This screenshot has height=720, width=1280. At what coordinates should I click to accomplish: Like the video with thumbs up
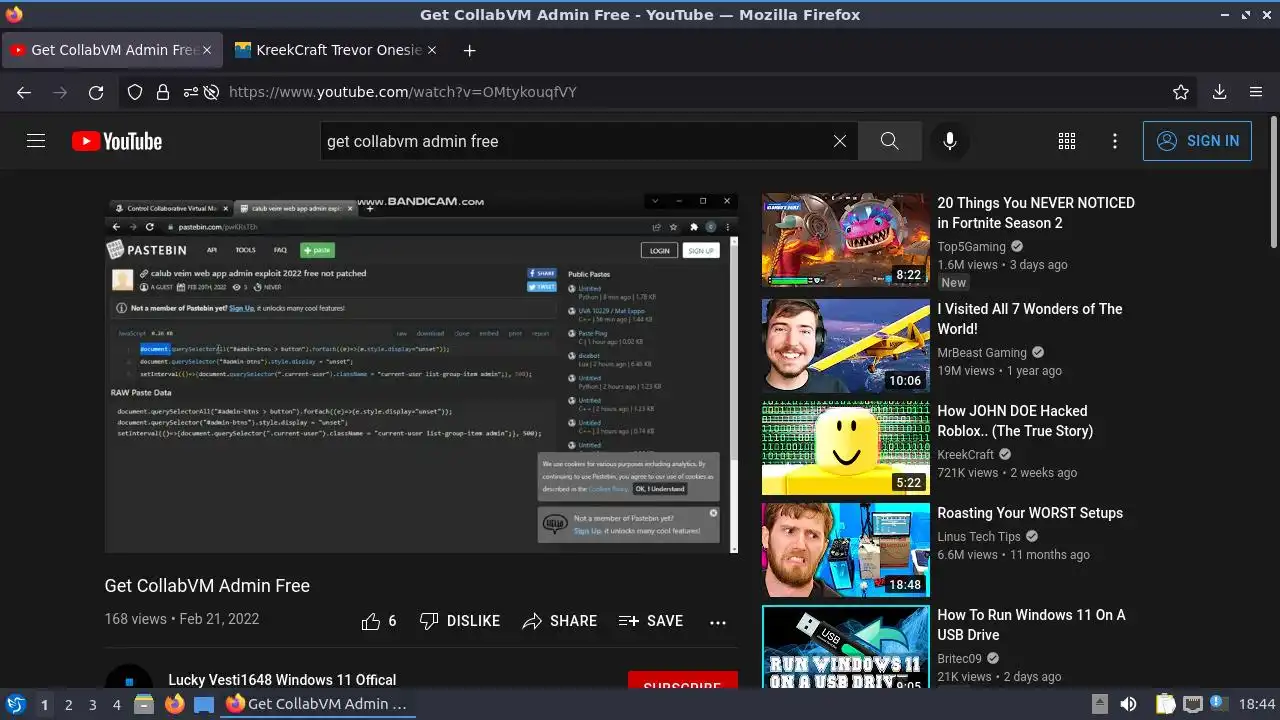pos(379,621)
